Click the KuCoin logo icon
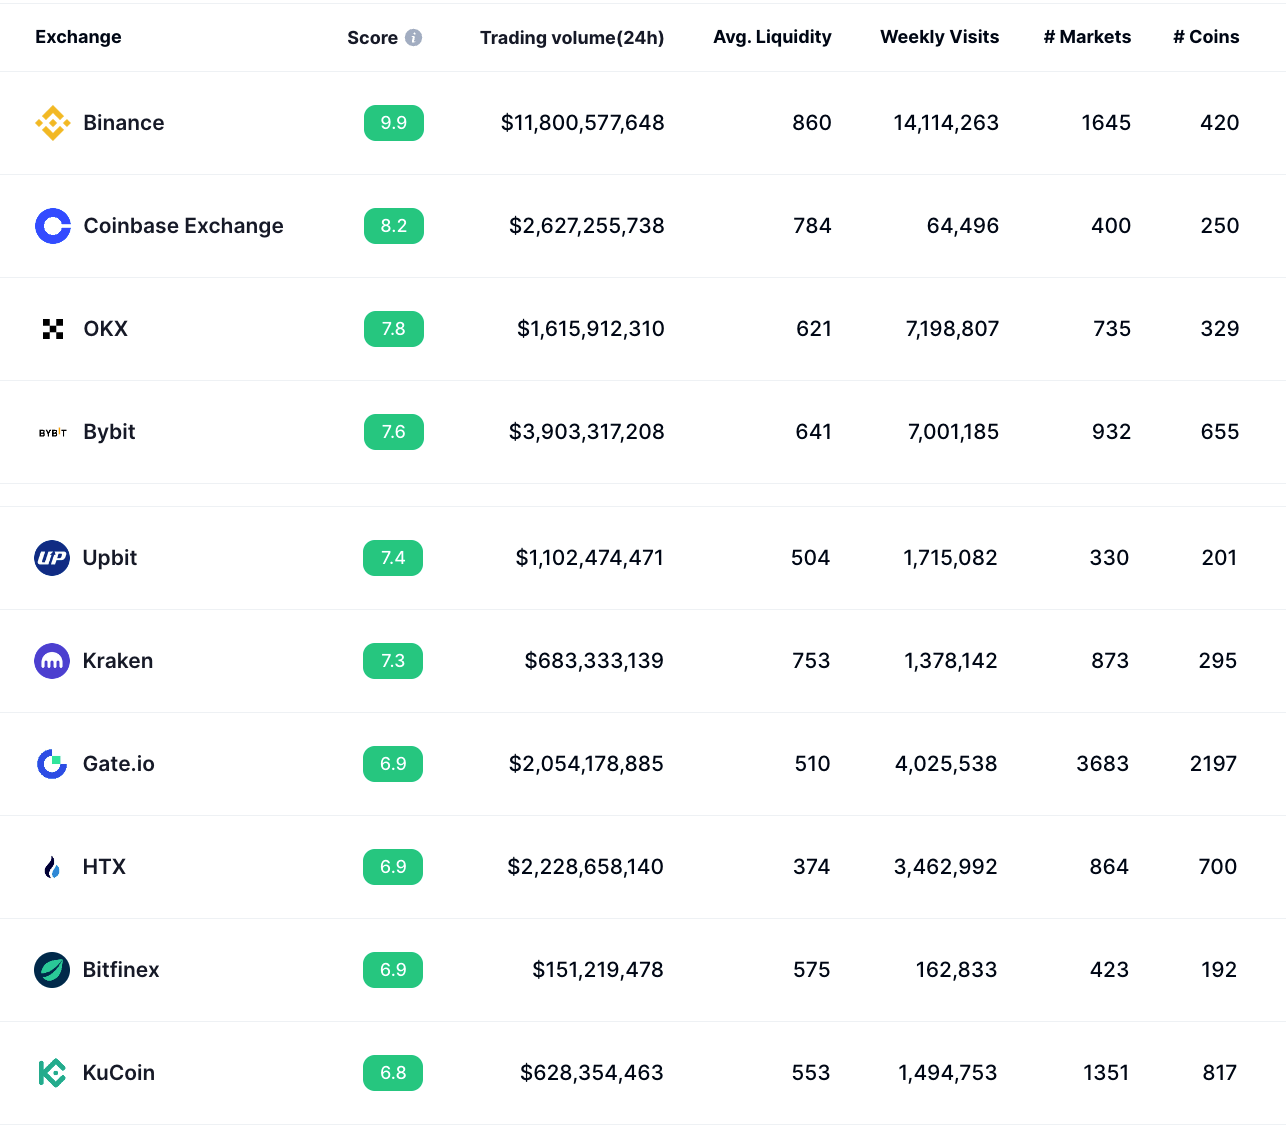1286x1129 pixels. (x=52, y=1073)
